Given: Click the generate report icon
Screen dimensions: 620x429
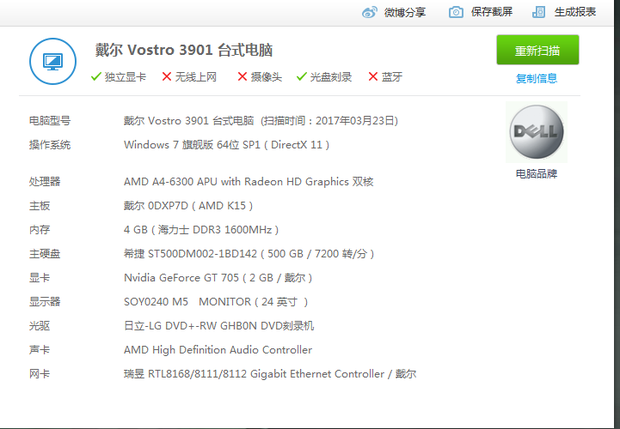Looking at the screenshot, I should (539, 12).
